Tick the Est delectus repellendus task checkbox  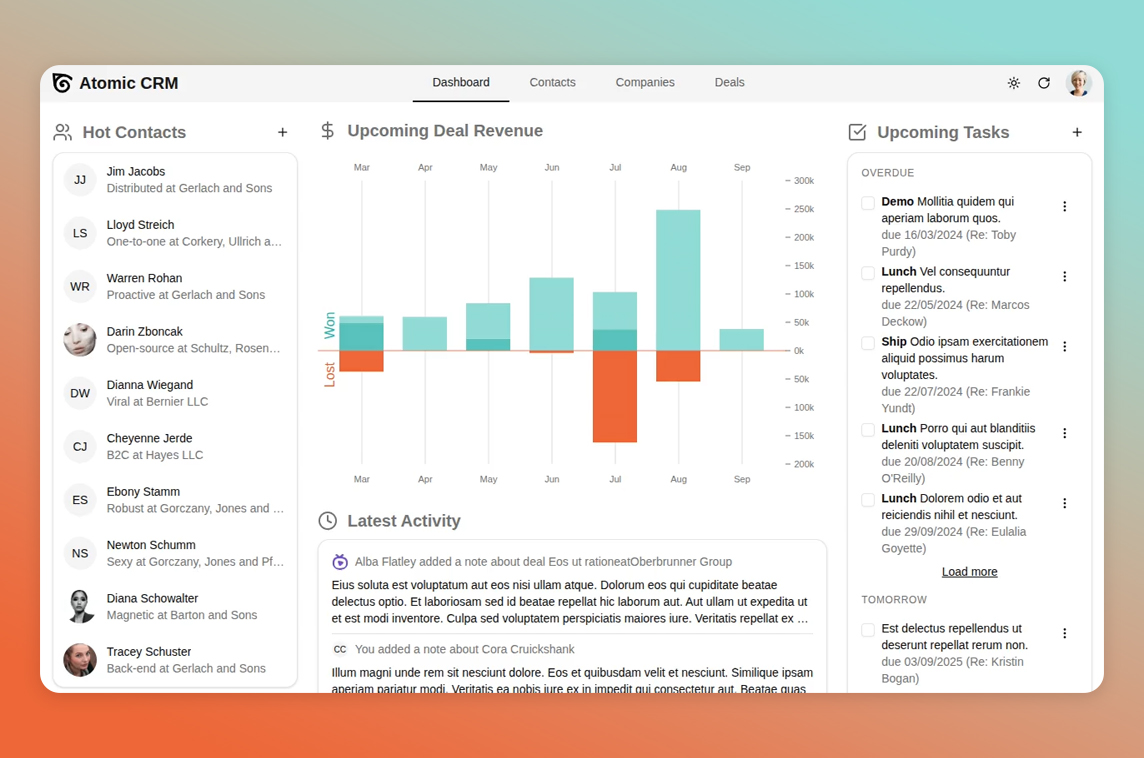point(868,630)
